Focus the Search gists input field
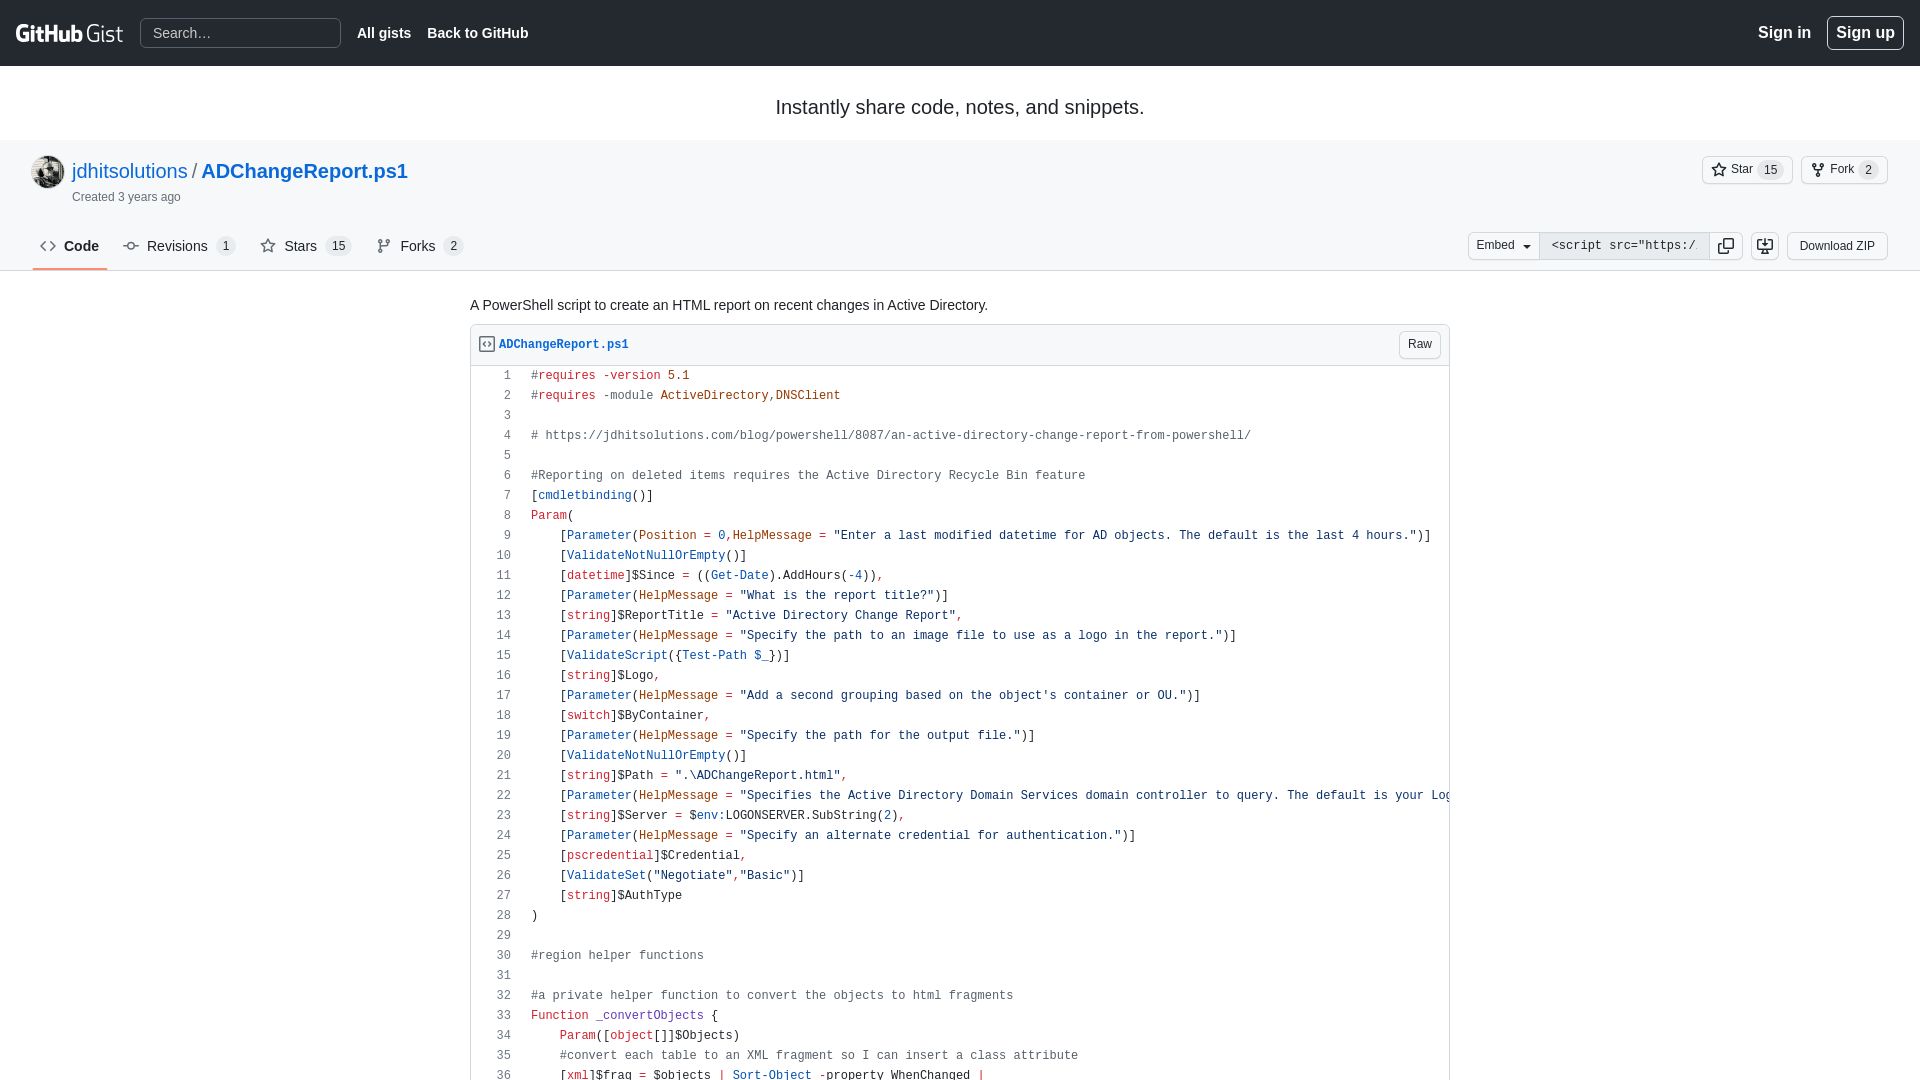1920x1080 pixels. (240, 33)
